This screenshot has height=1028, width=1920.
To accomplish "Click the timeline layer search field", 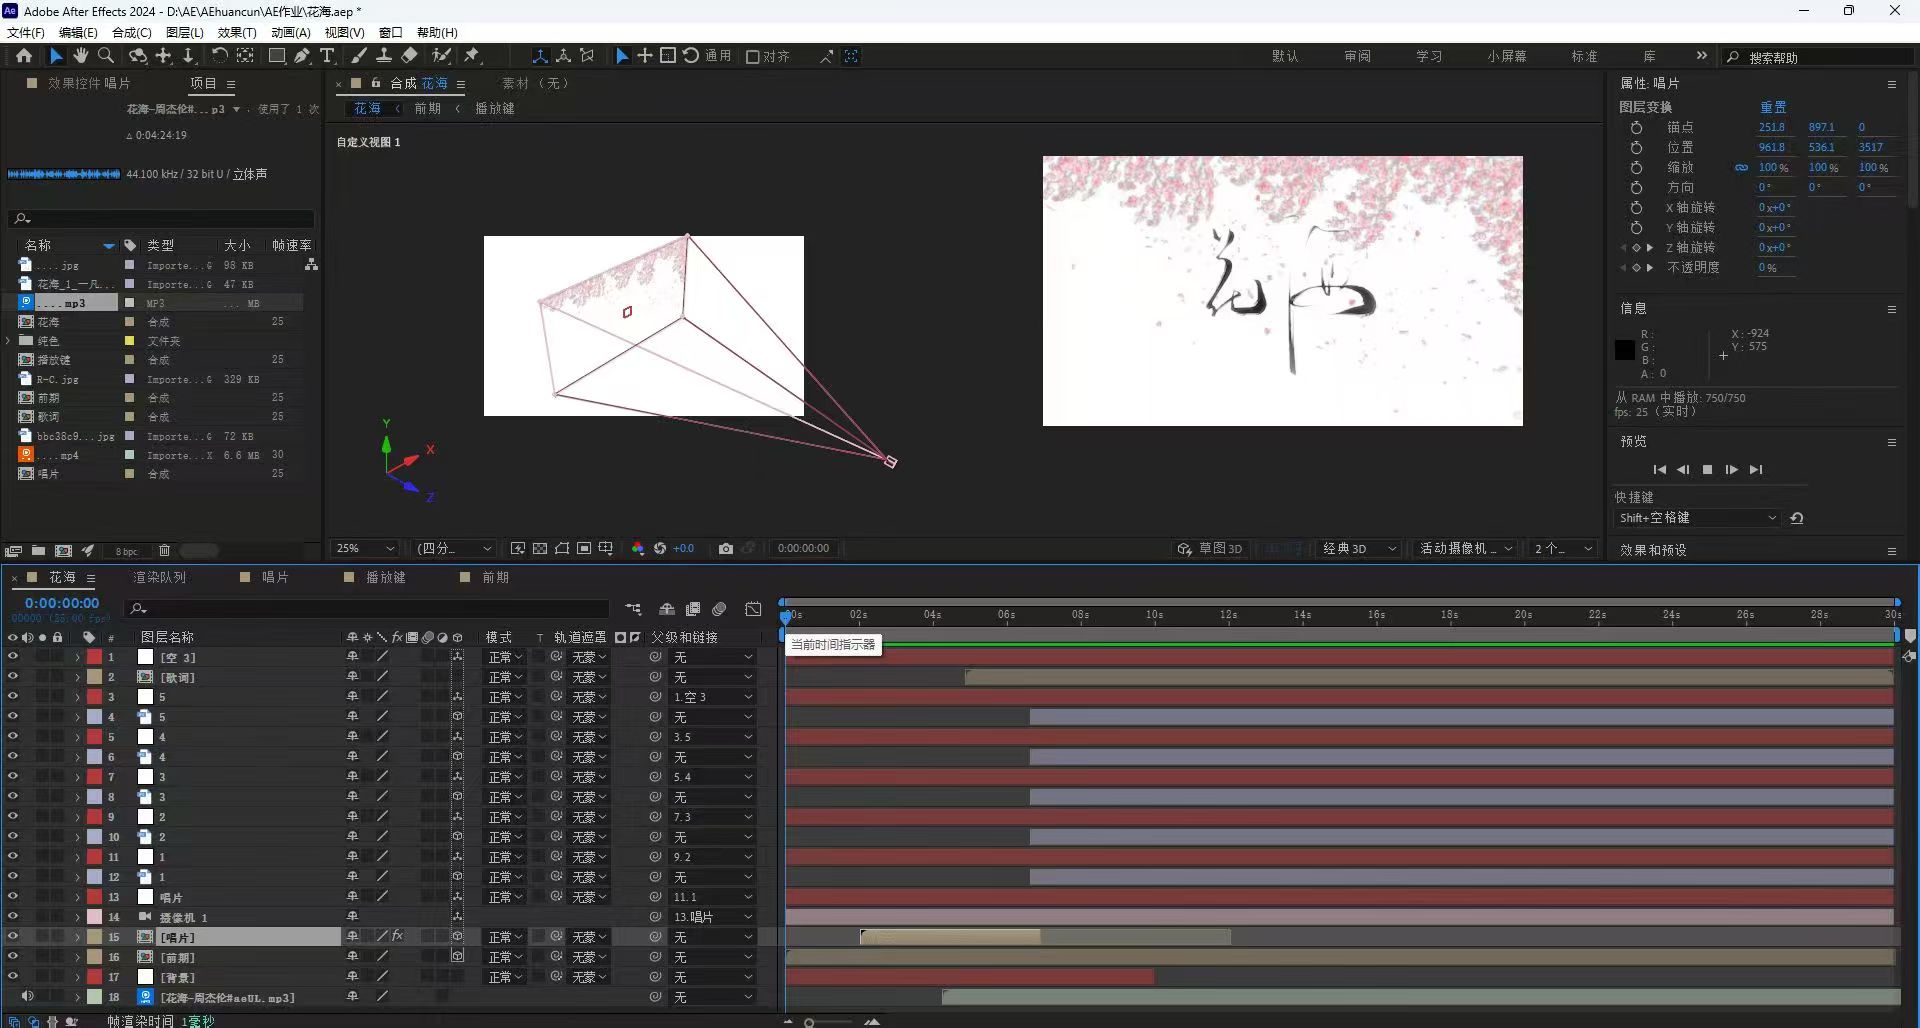I will (366, 608).
